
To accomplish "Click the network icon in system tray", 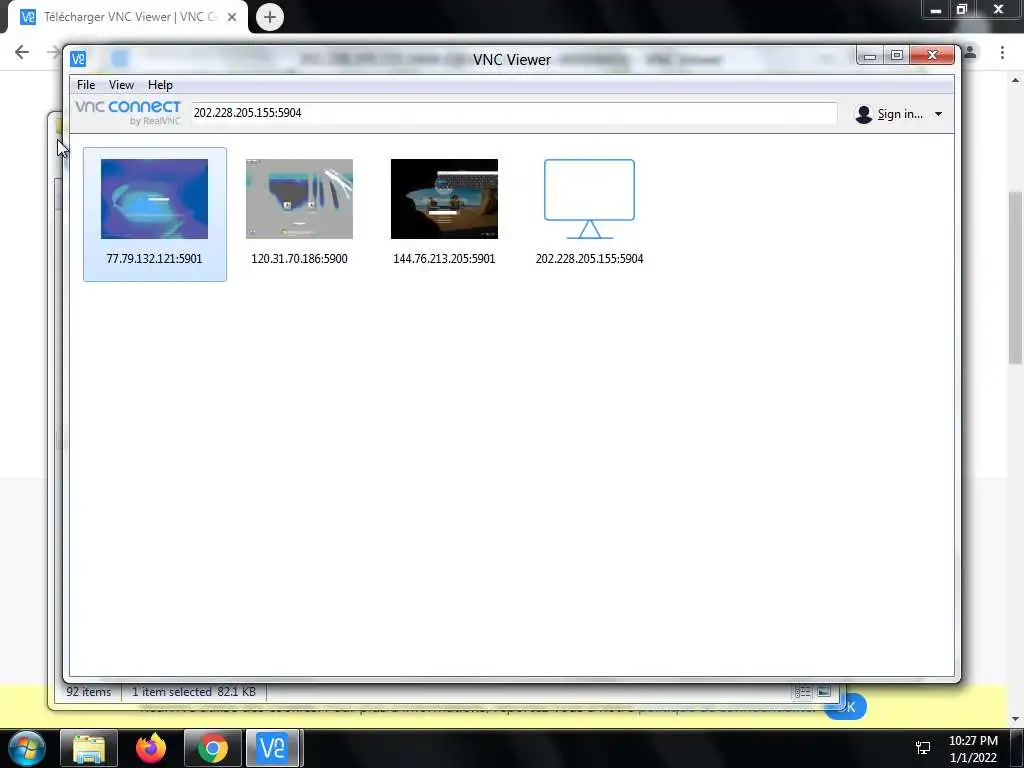I will [x=923, y=748].
